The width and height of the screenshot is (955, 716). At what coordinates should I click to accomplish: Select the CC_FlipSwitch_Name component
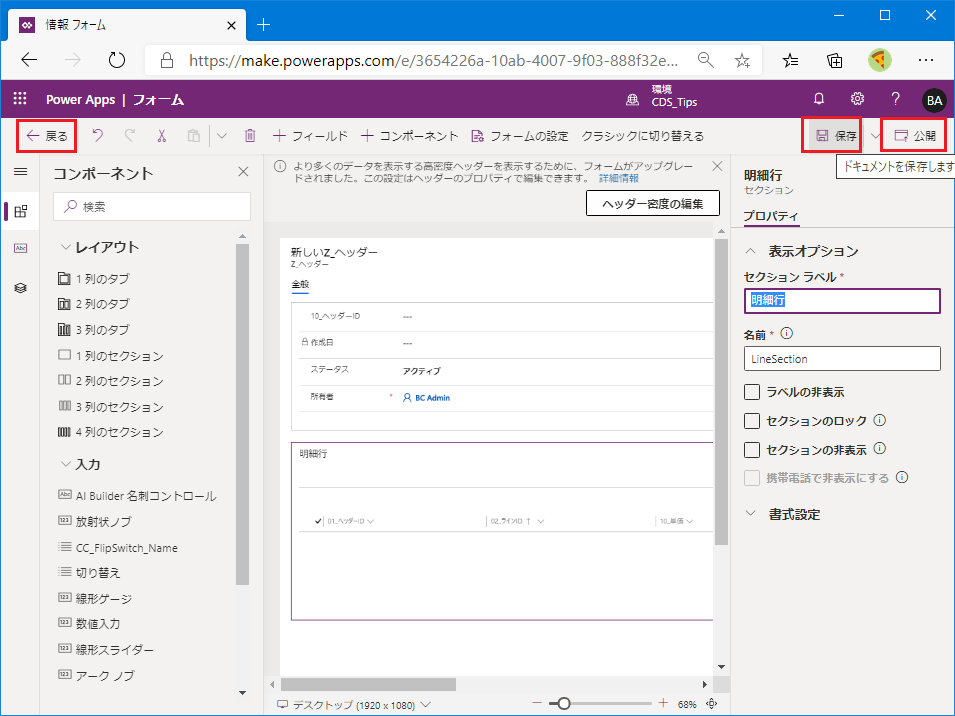coord(118,547)
